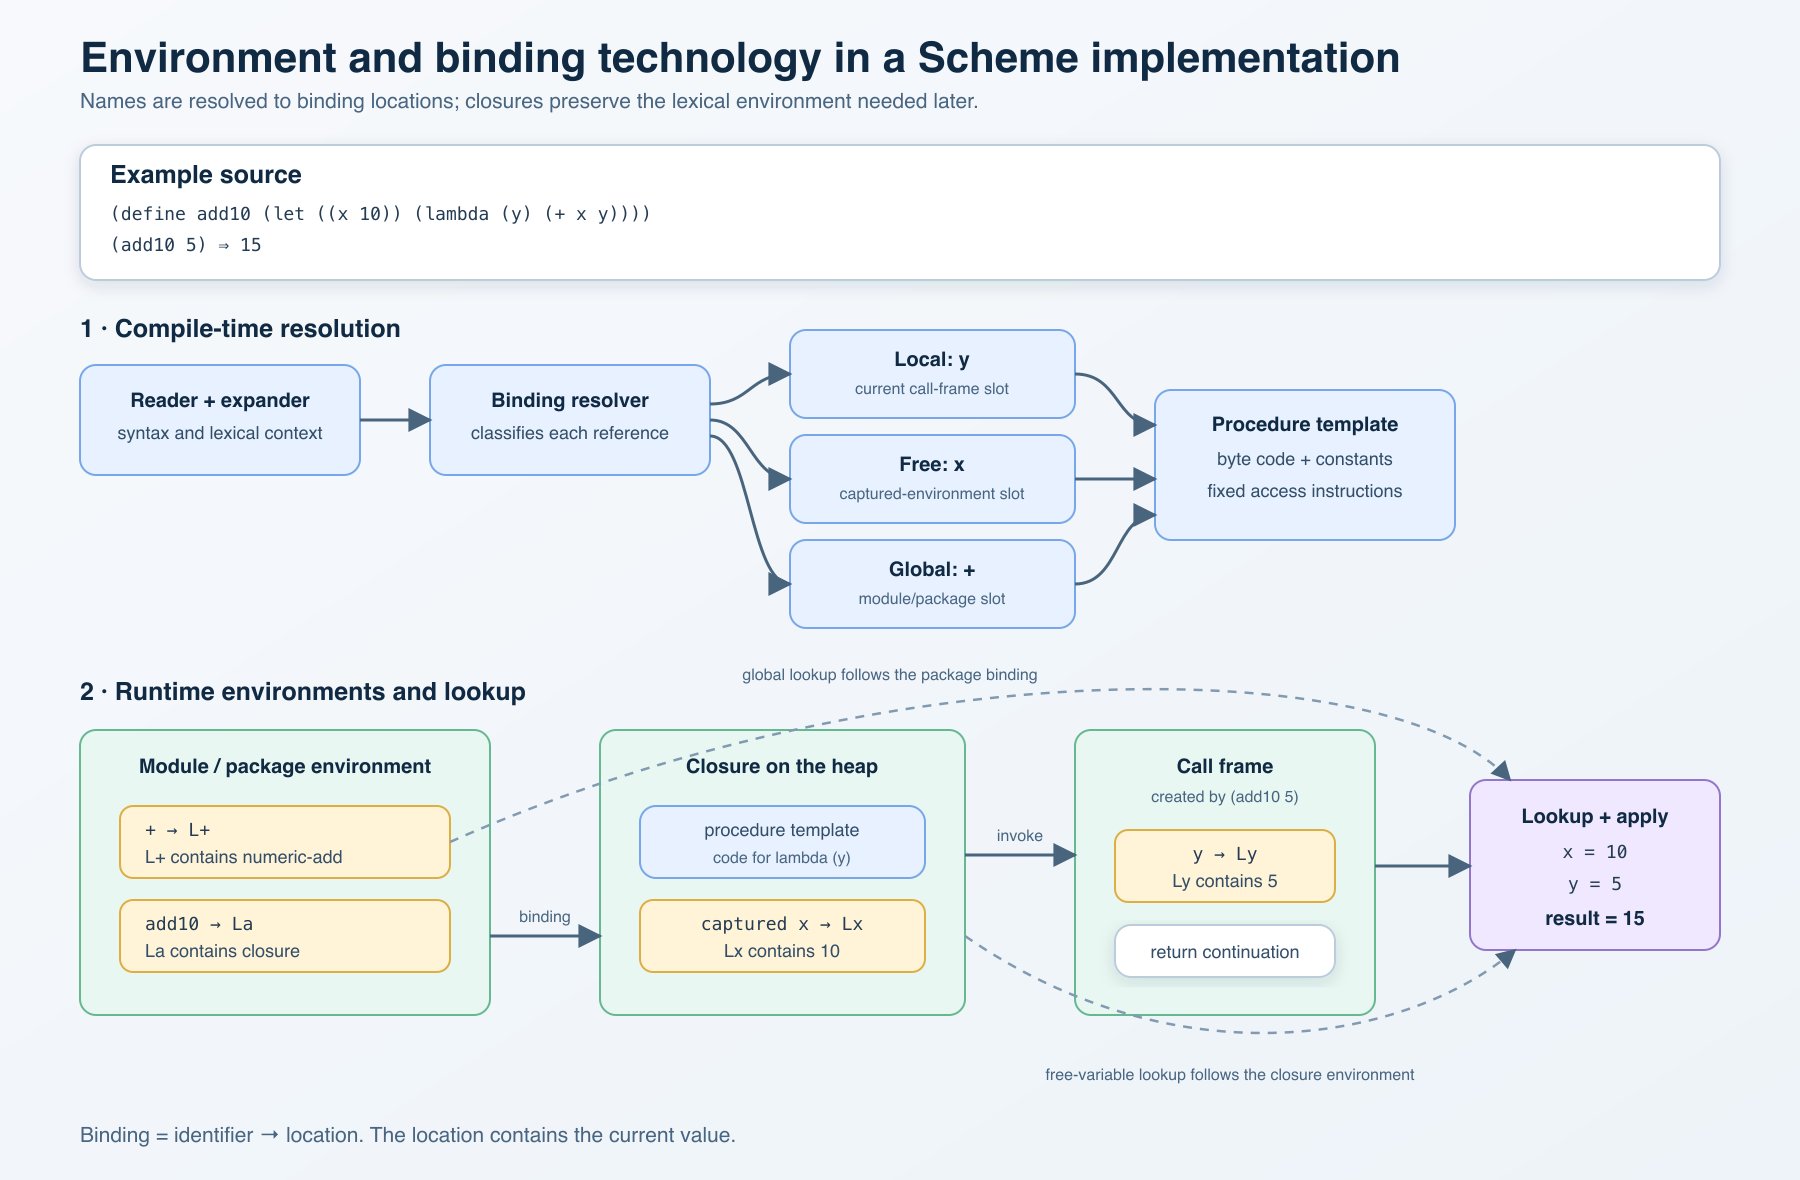Click the 'Example source' heading
Viewport: 1800px width, 1180px height.
(x=206, y=174)
